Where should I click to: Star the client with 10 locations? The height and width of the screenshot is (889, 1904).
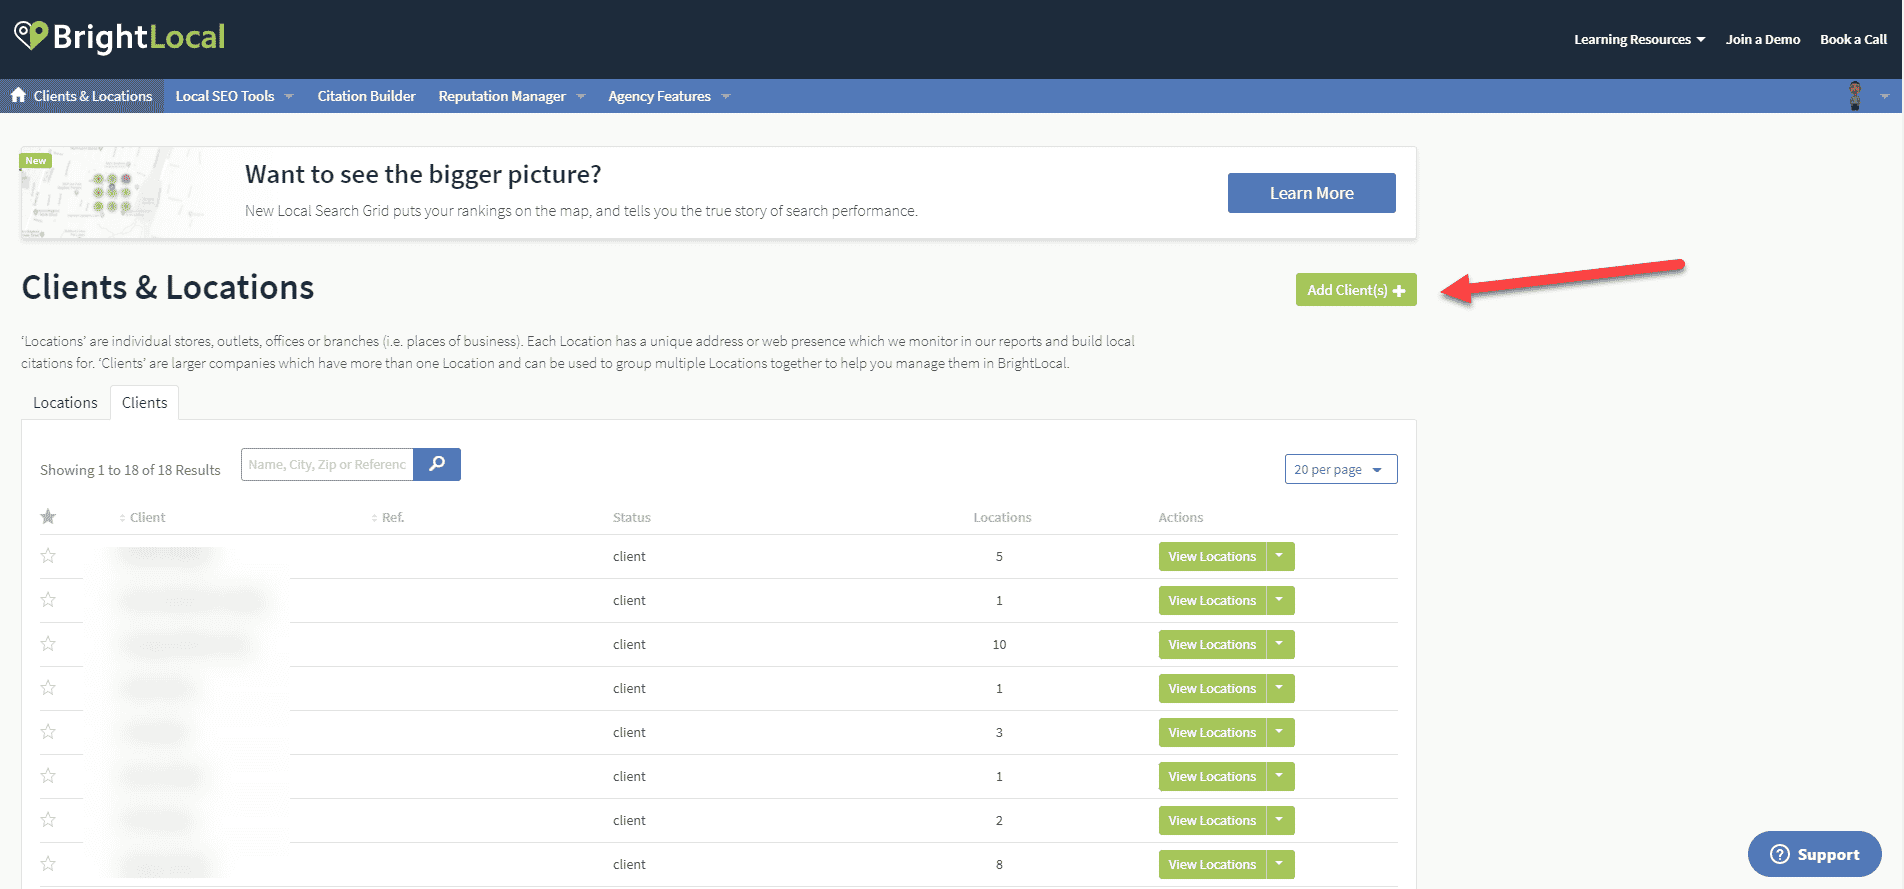tap(48, 644)
